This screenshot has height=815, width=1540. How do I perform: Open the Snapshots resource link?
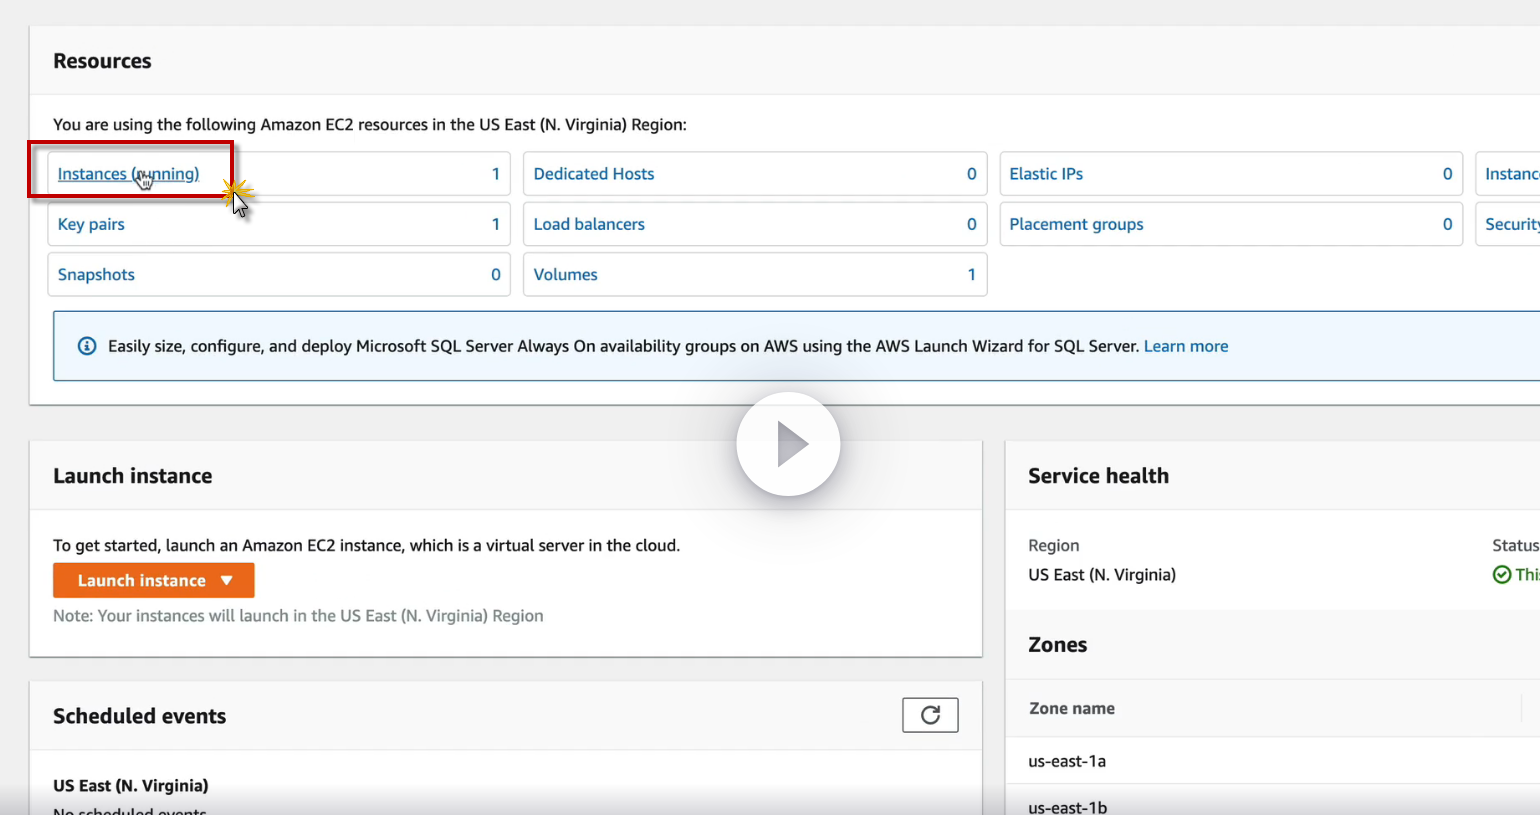coord(96,275)
